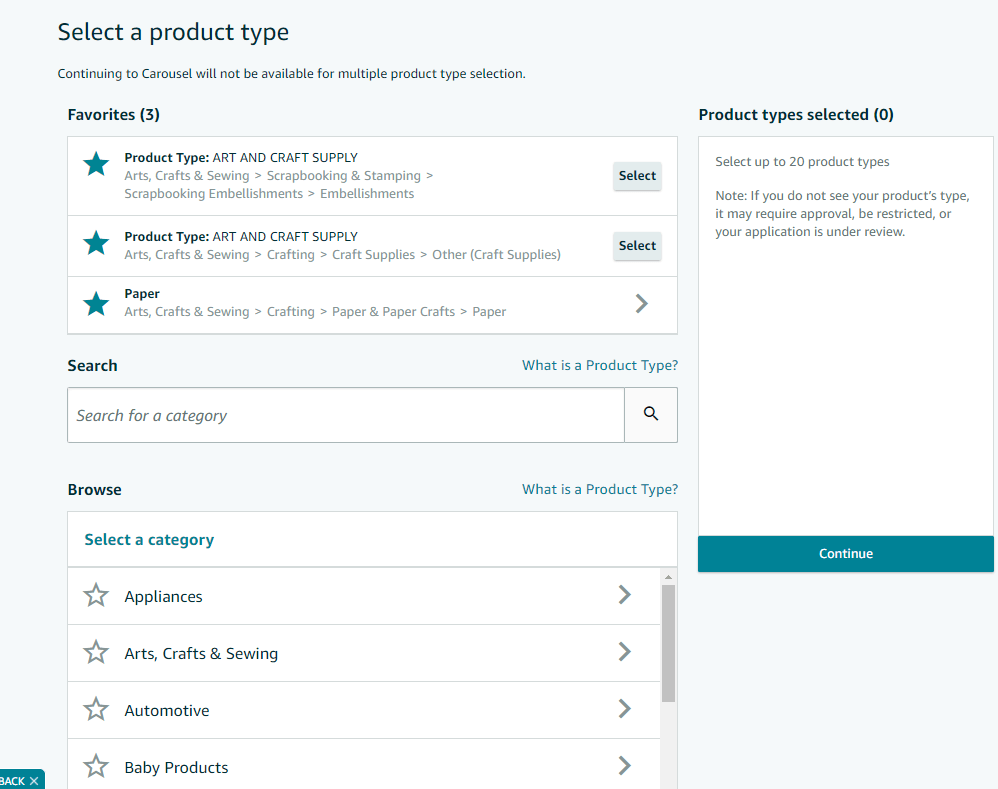Open "What is a Product Type?" beside Browse
This screenshot has width=998, height=789.
599,489
